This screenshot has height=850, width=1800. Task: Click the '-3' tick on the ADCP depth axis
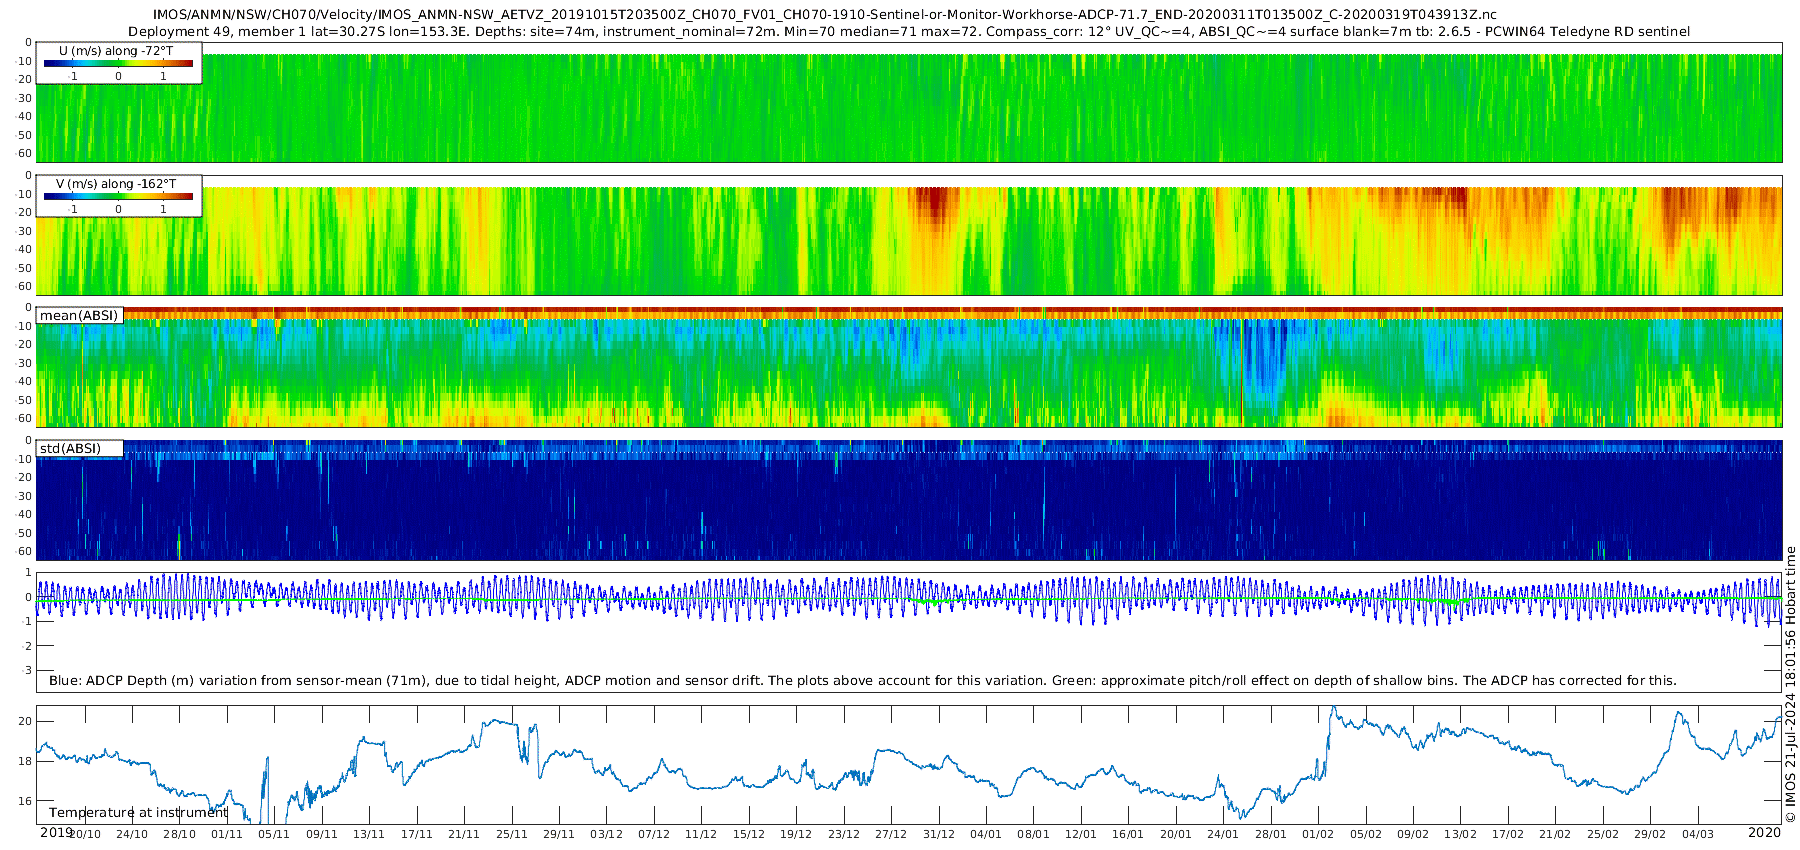(x=27, y=671)
